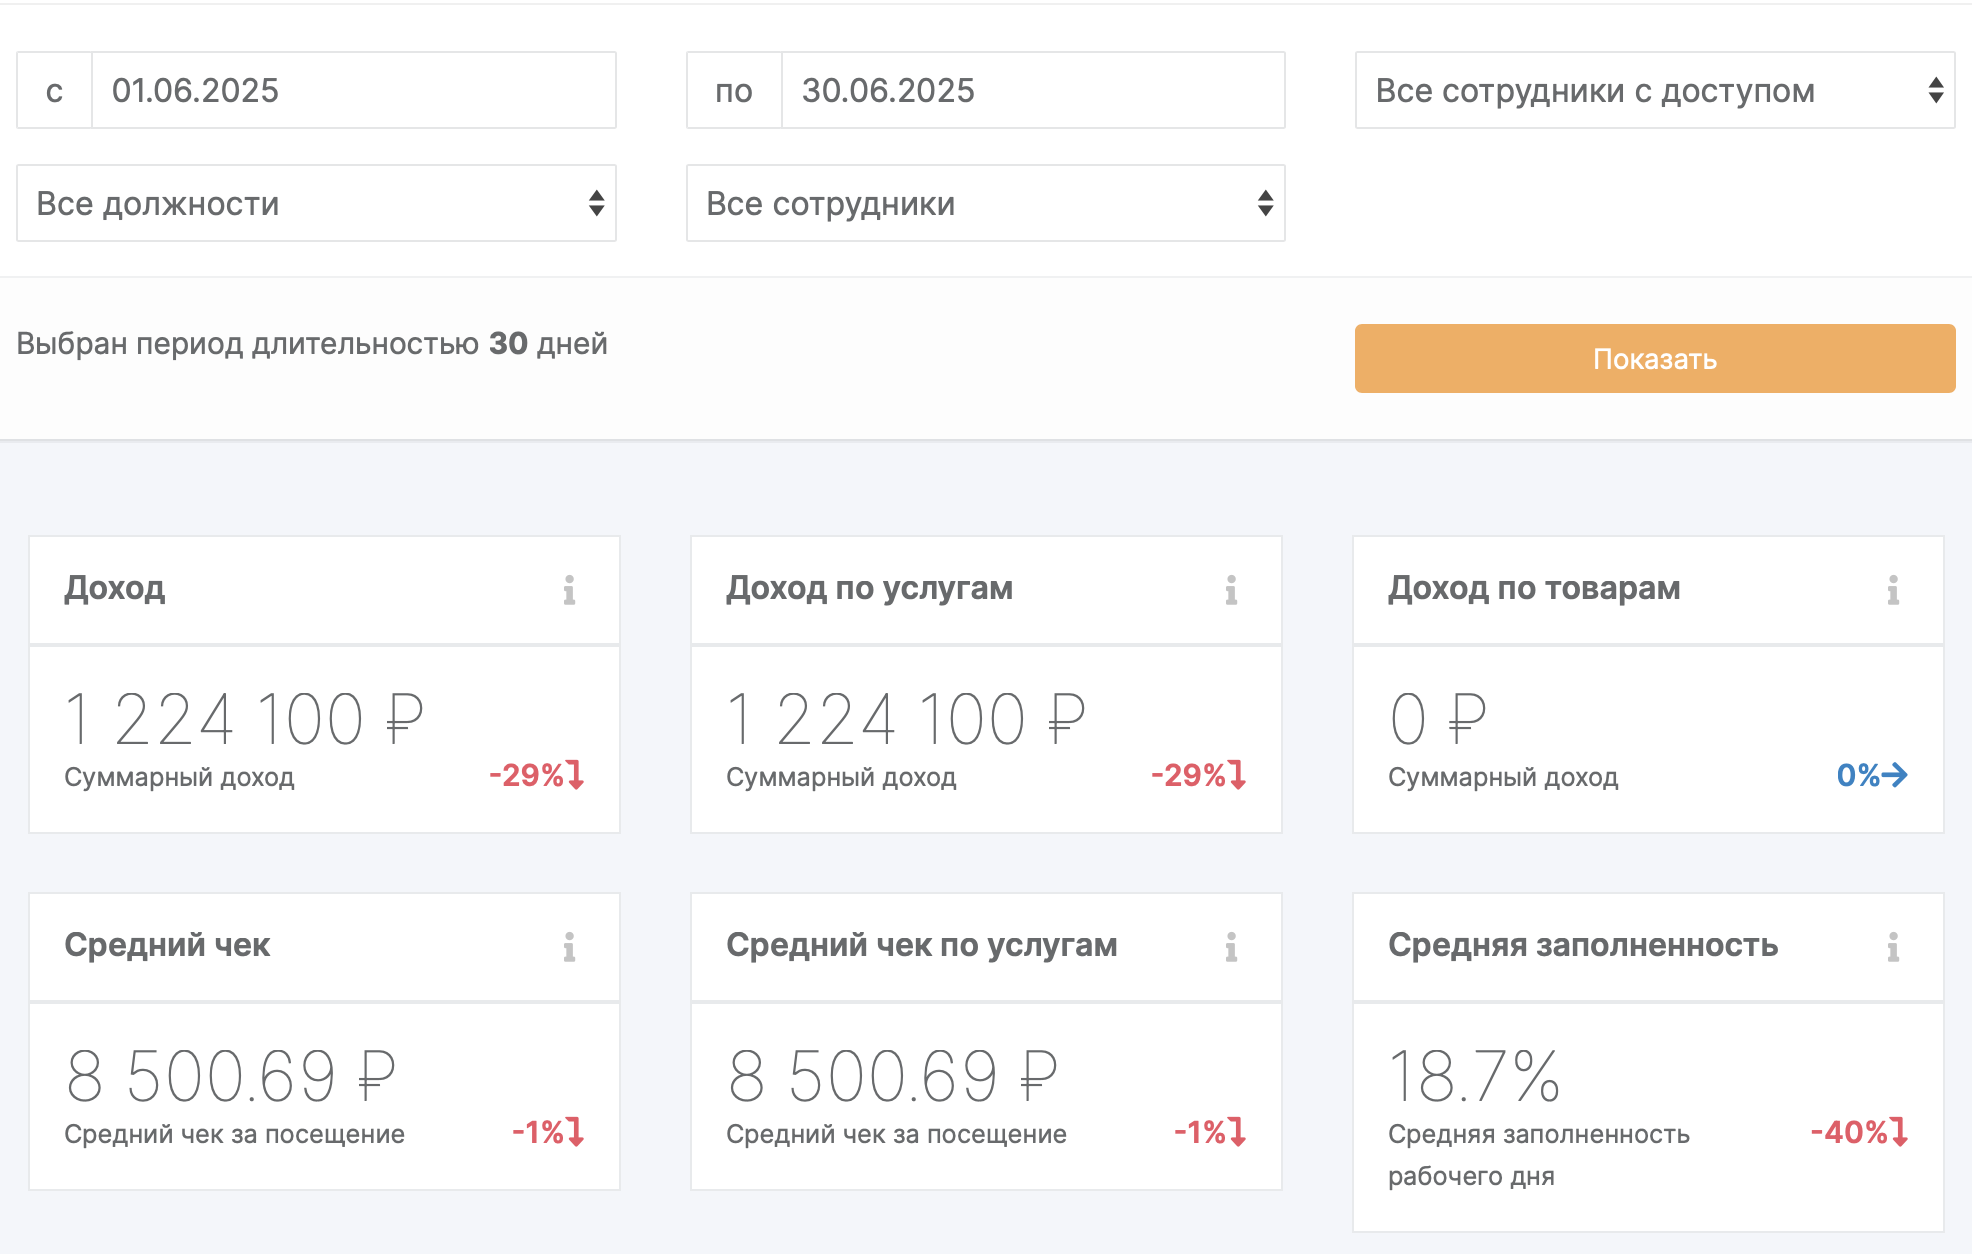Click -1% trend arrow in Средний чек card
Screen dimensions: 1972x1254
tap(575, 1132)
